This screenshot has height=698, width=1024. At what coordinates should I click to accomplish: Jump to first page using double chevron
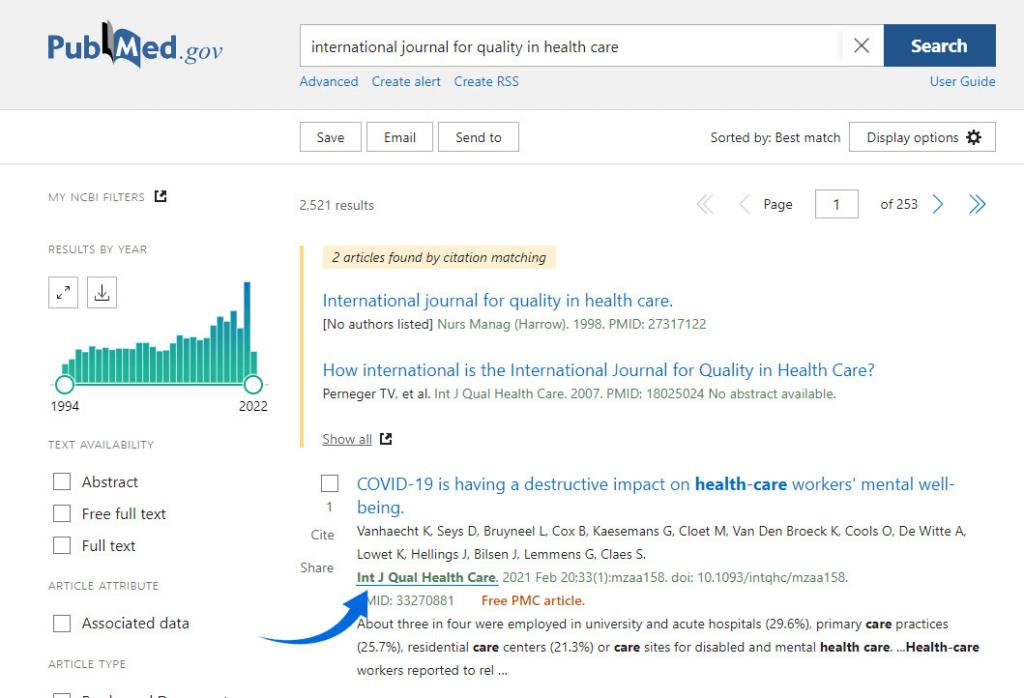[705, 204]
